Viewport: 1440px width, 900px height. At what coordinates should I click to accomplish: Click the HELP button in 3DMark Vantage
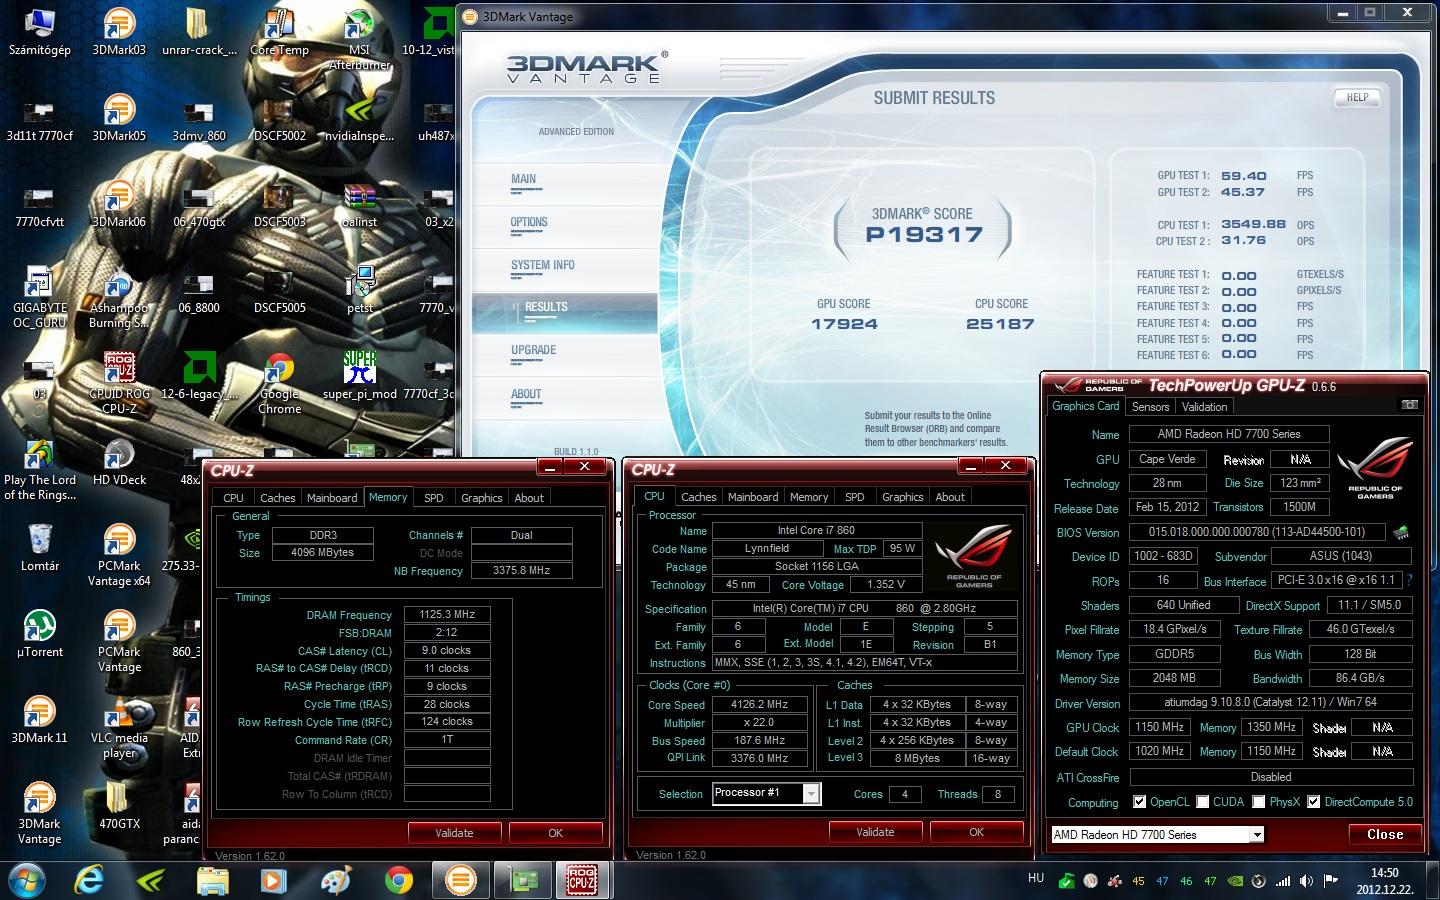1357,97
